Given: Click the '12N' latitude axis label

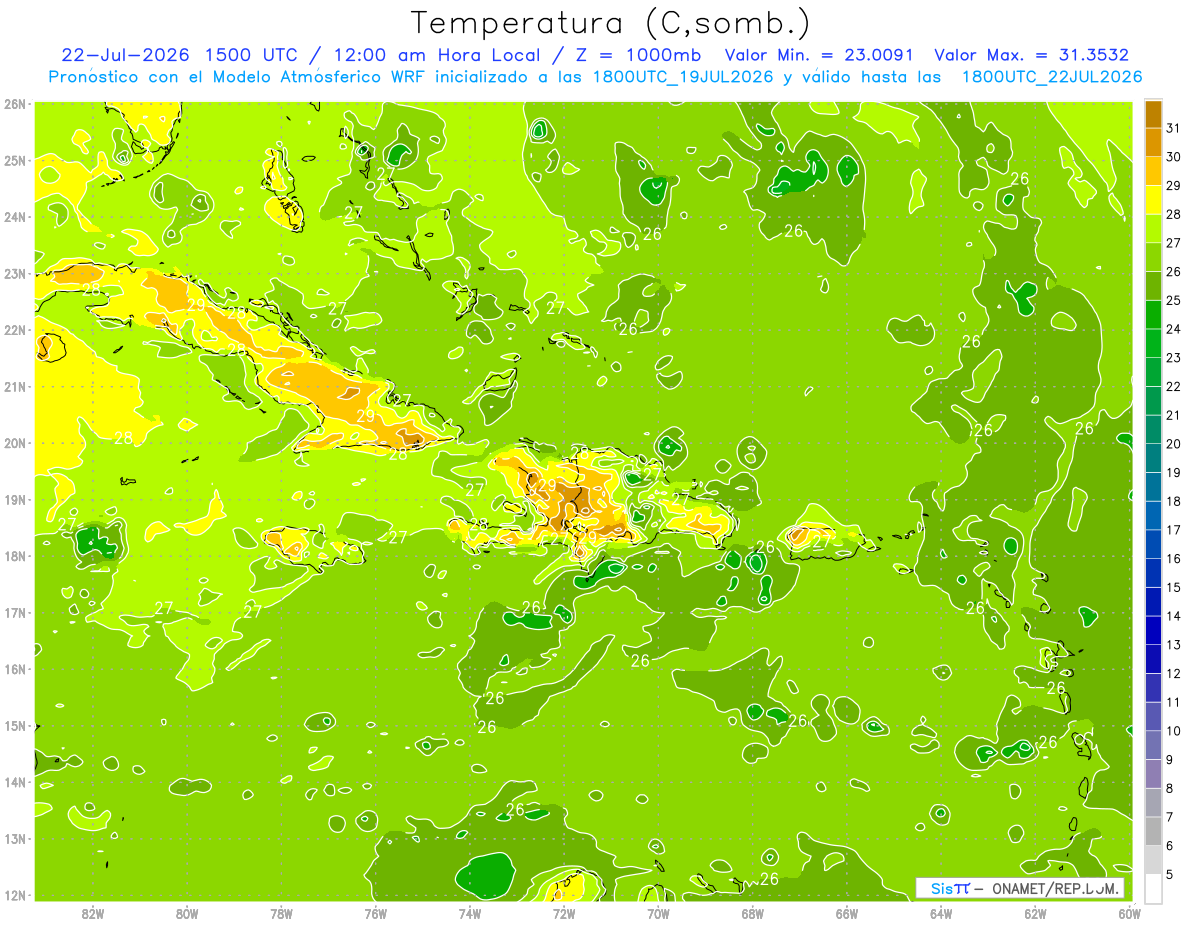Looking at the screenshot, I should (x=14, y=894).
